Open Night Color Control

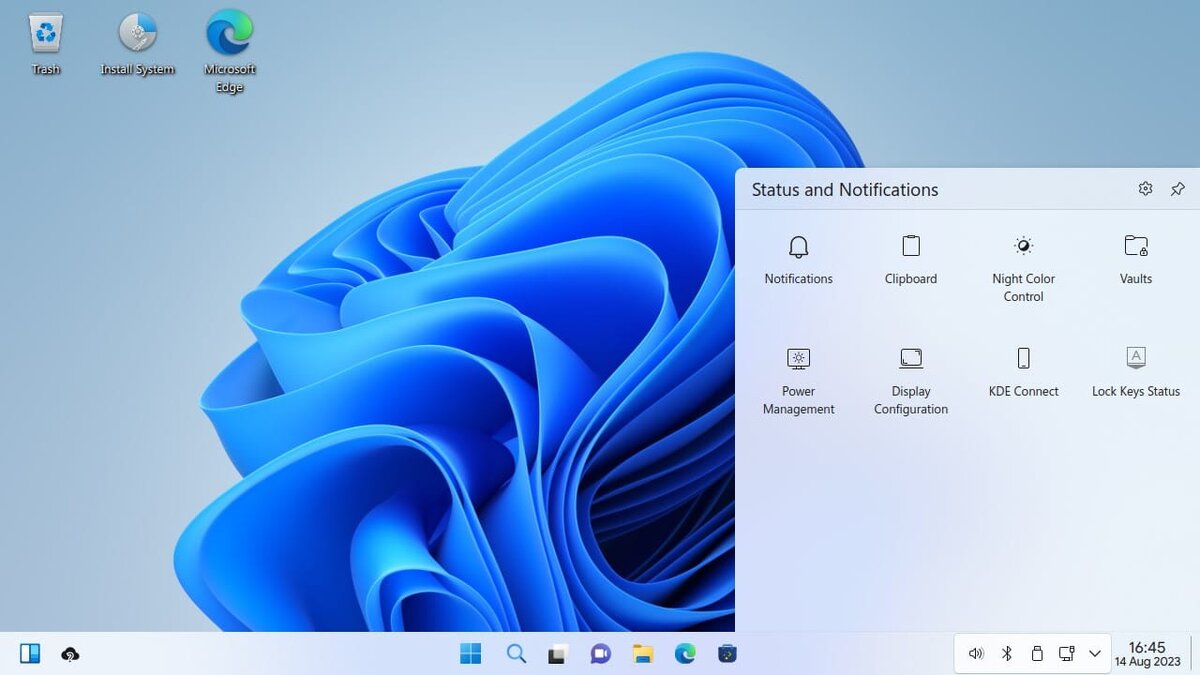[x=1023, y=269]
